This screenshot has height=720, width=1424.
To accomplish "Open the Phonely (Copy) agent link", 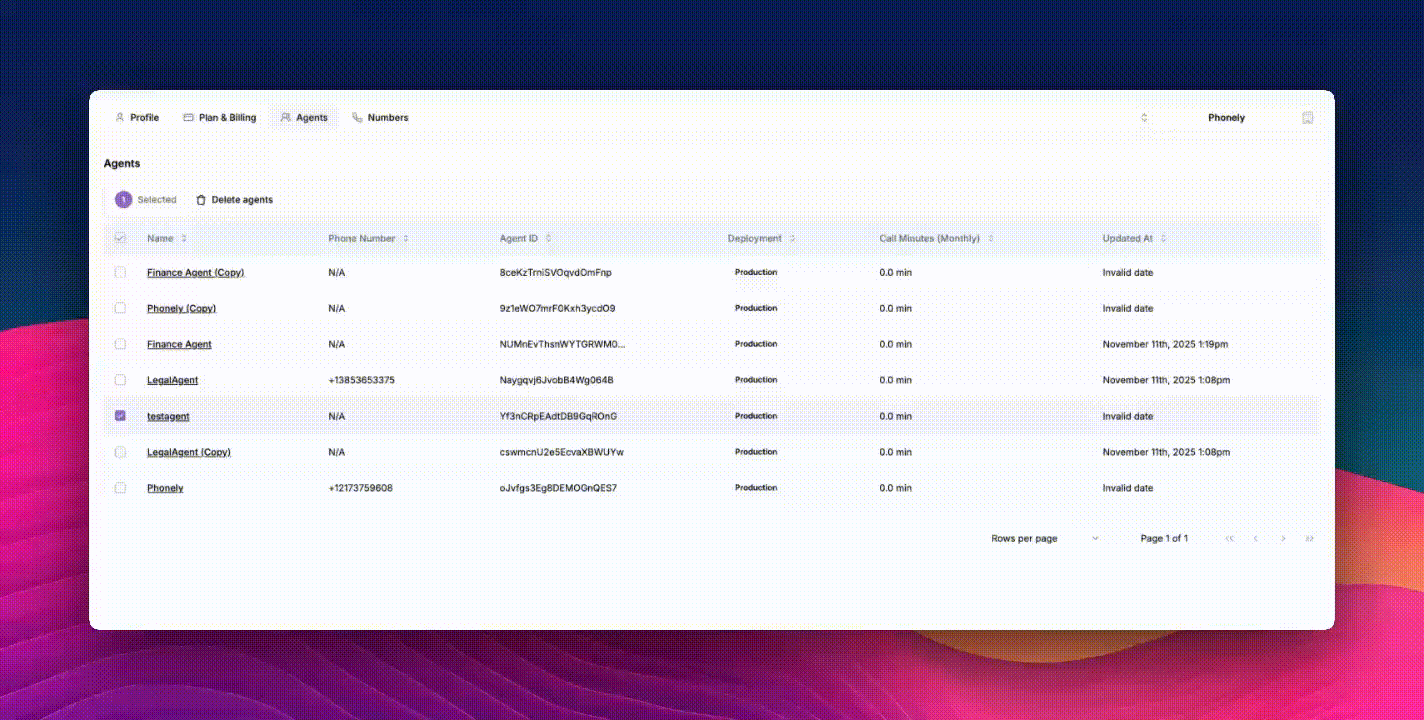I will click(x=181, y=308).
